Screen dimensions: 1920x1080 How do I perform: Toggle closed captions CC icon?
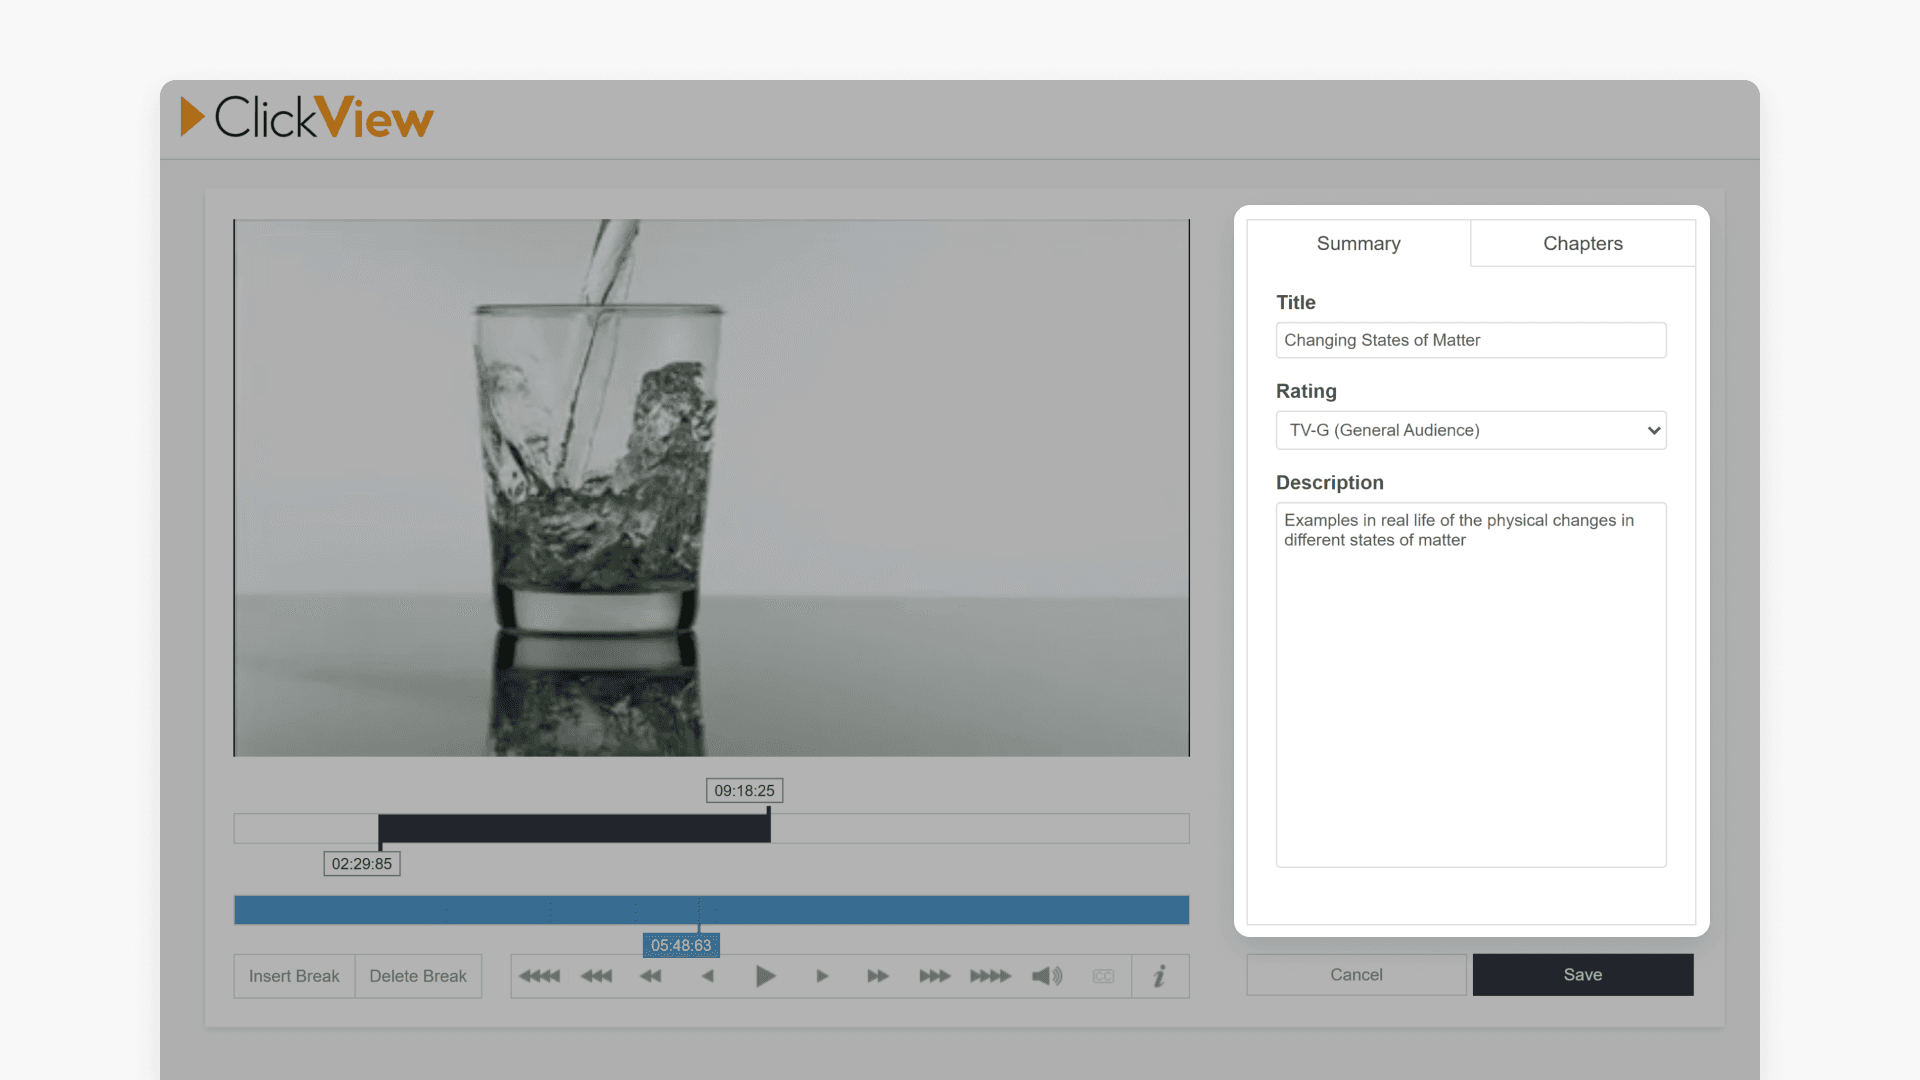click(x=1103, y=976)
